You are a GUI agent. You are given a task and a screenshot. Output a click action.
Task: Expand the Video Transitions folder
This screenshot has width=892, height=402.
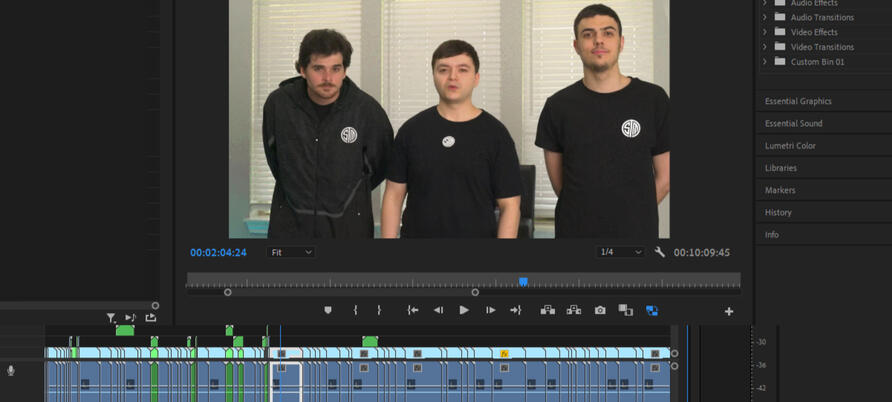click(x=765, y=47)
